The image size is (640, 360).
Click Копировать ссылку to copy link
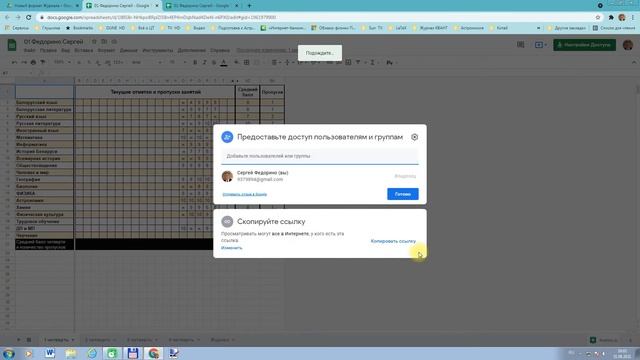(393, 241)
